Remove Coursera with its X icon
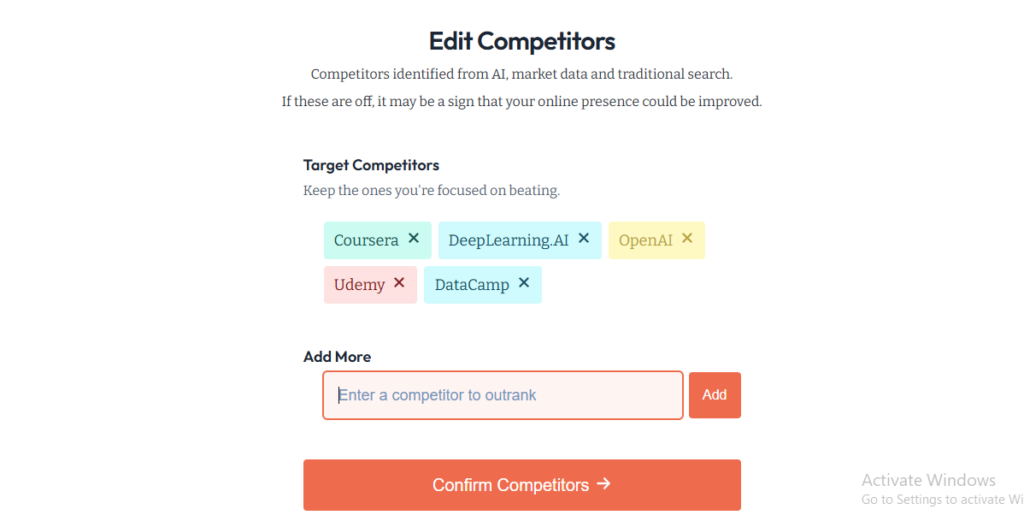1024x527 pixels. pyautogui.click(x=413, y=239)
